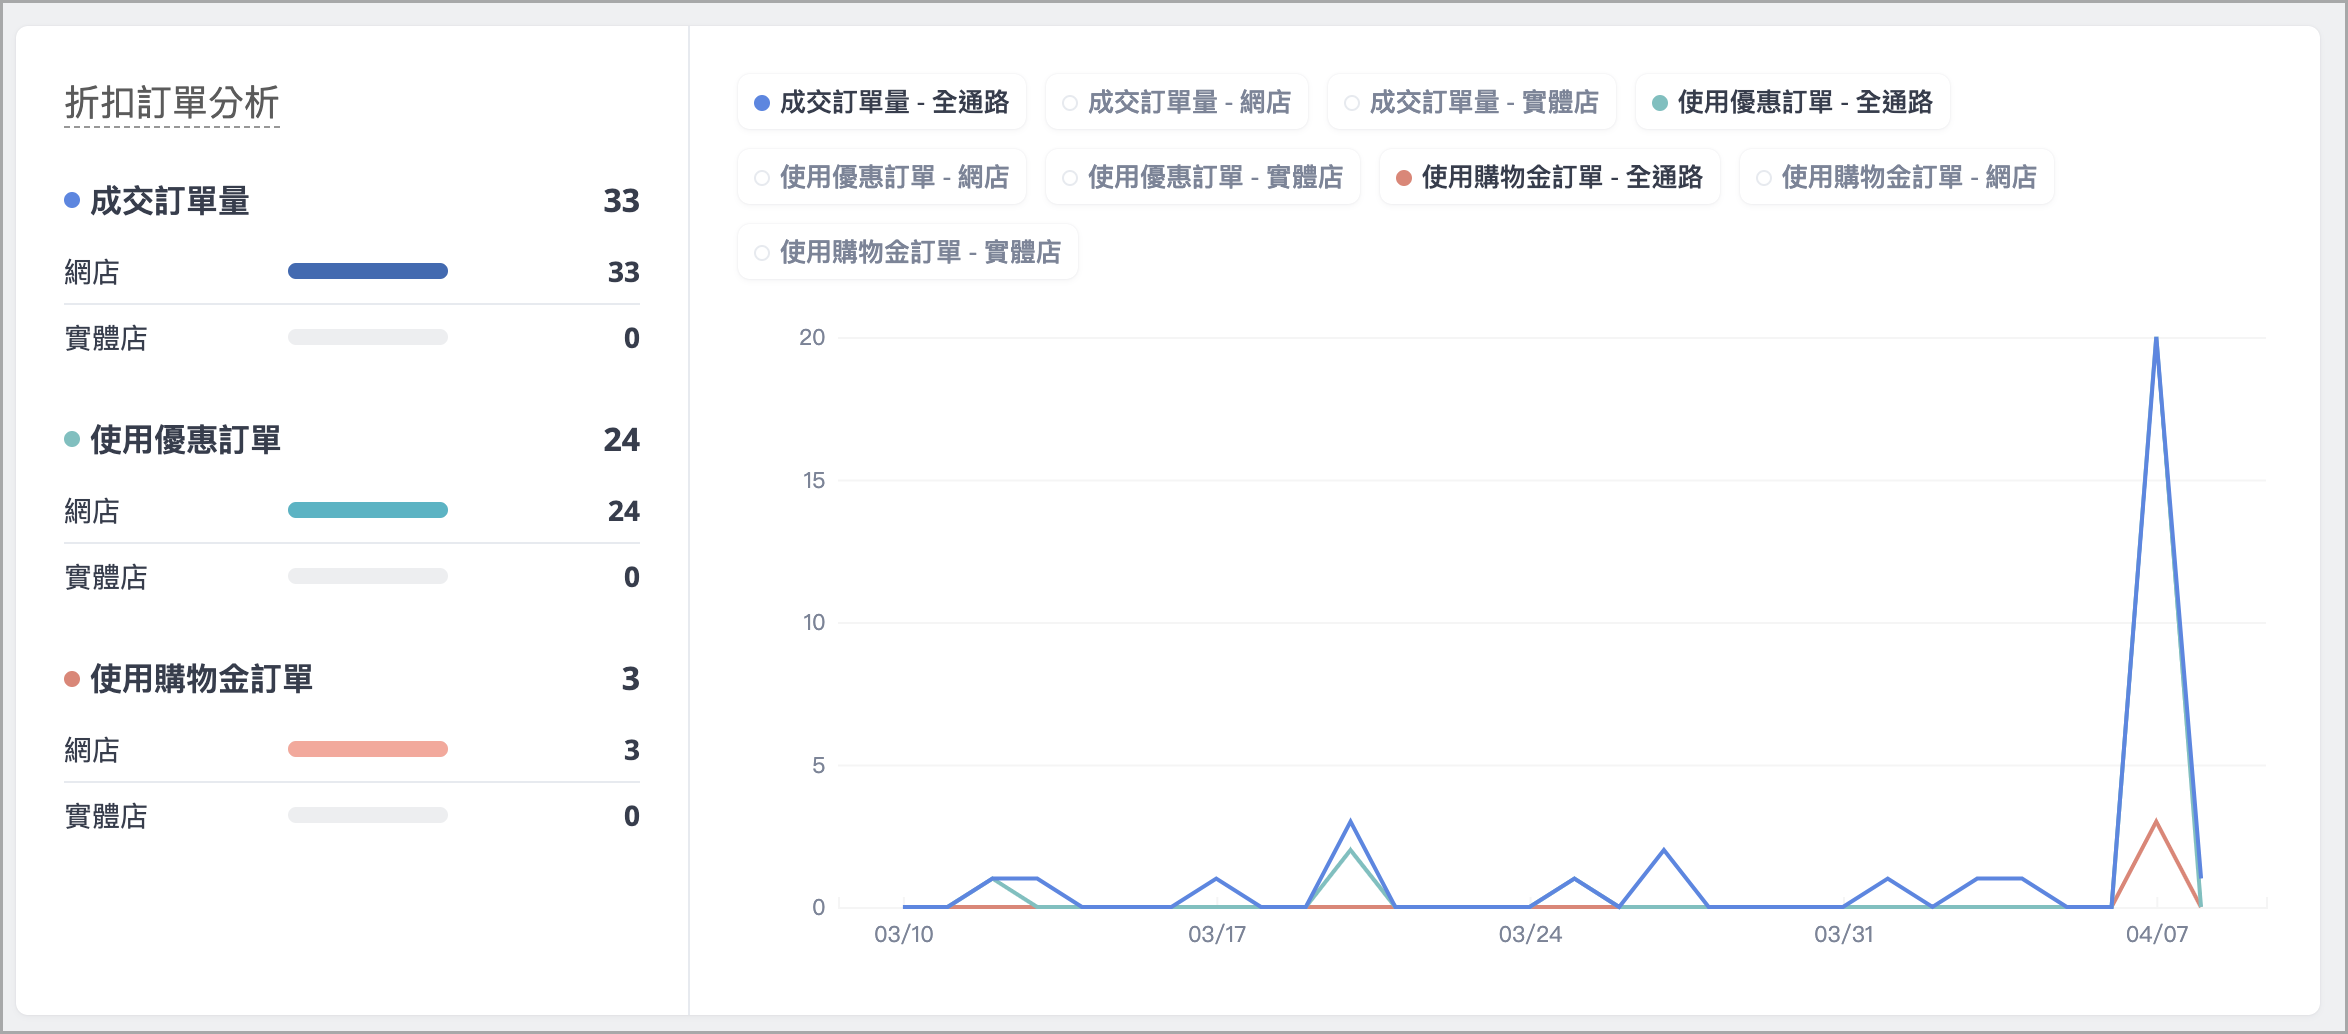Click the empty 實體店 bar under 成交訂單量
Screen dimensions: 2348x1034
368,337
